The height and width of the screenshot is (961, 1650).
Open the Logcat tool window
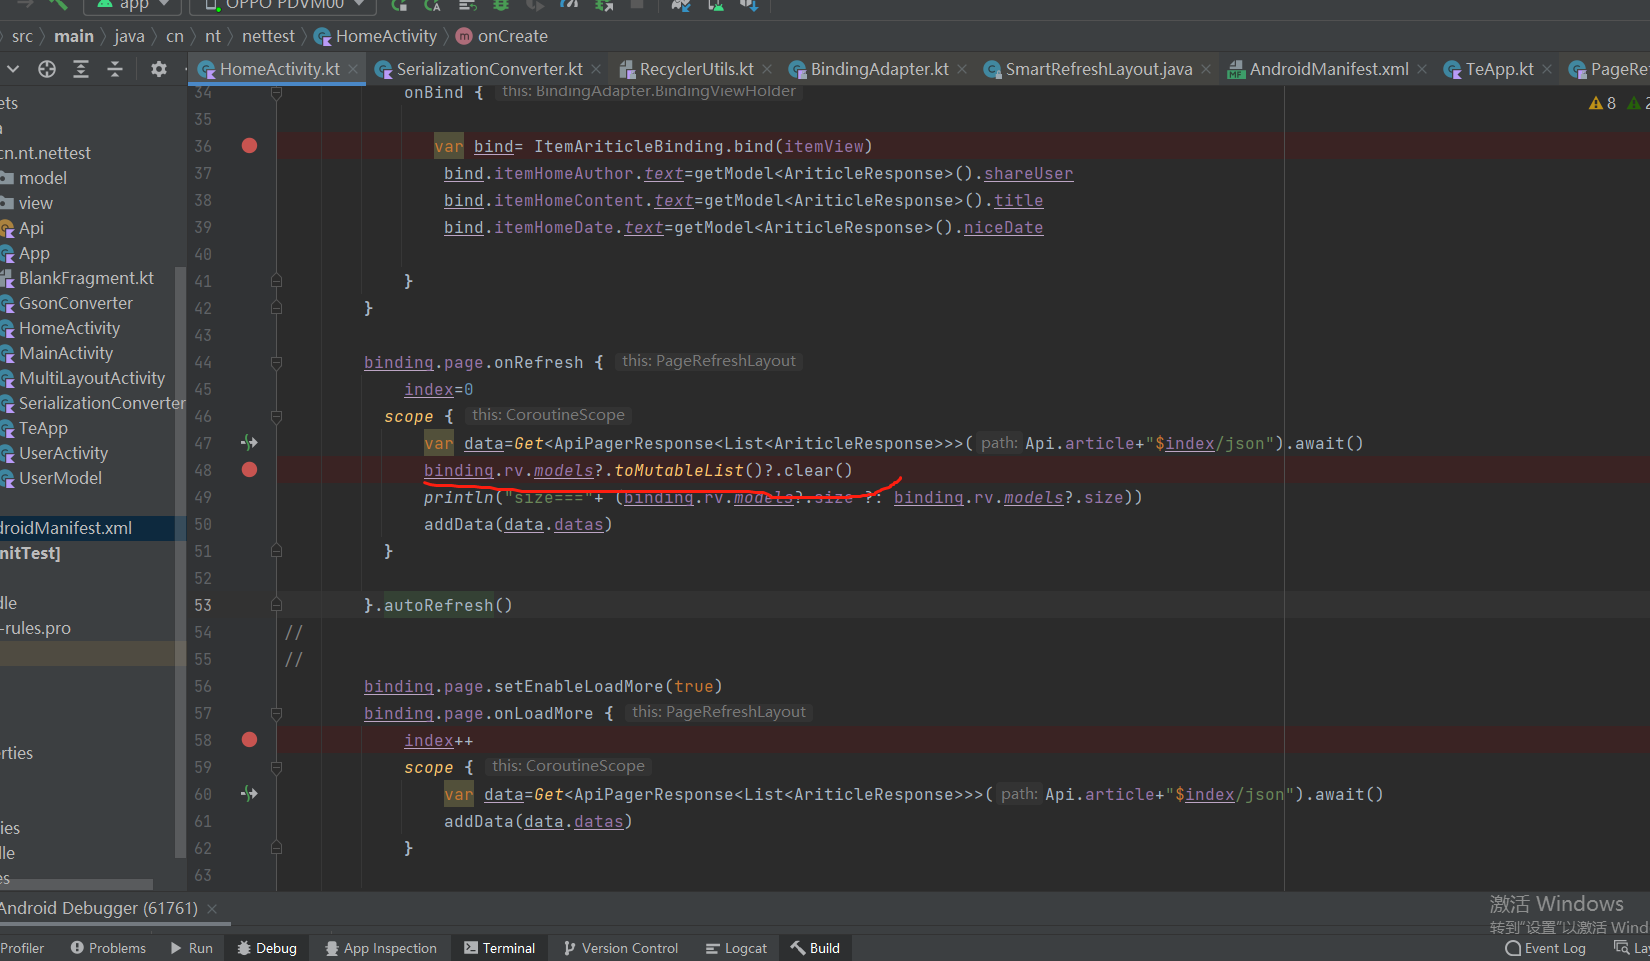tap(736, 948)
